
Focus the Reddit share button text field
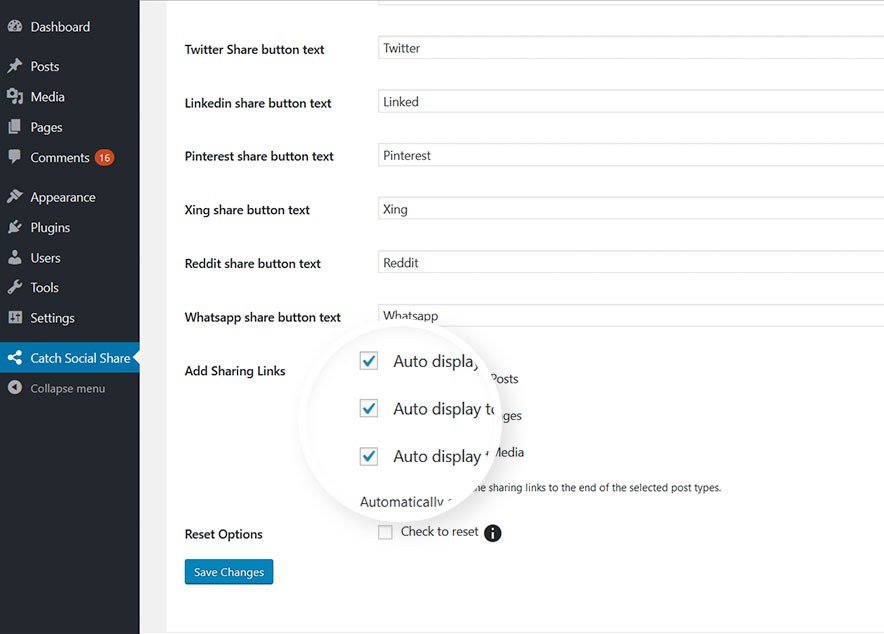pyautogui.click(x=631, y=262)
